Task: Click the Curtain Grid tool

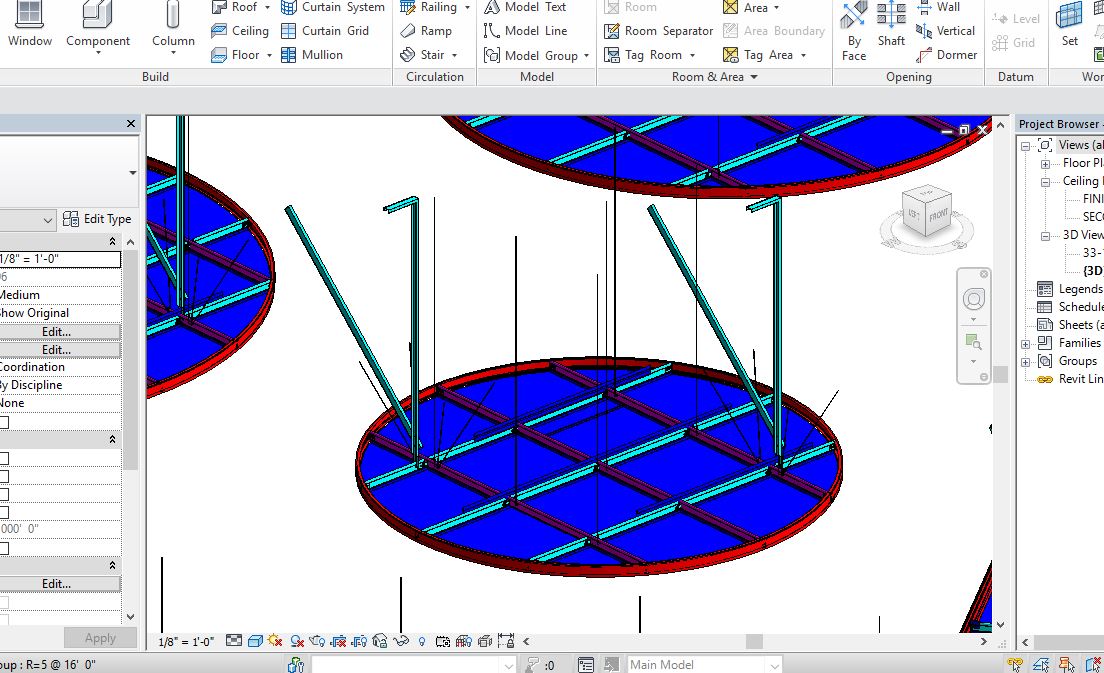Action: [x=324, y=31]
